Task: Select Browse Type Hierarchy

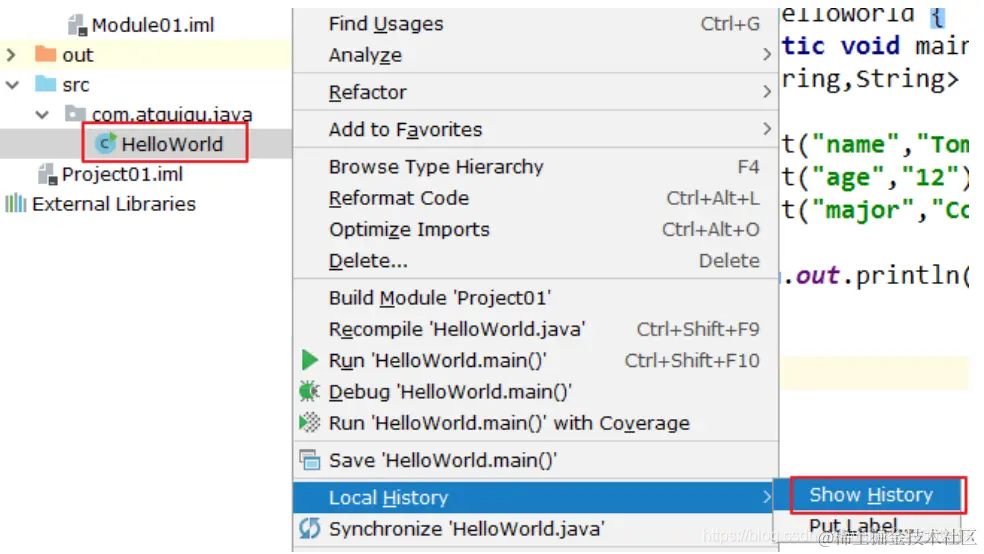Action: pos(536,167)
